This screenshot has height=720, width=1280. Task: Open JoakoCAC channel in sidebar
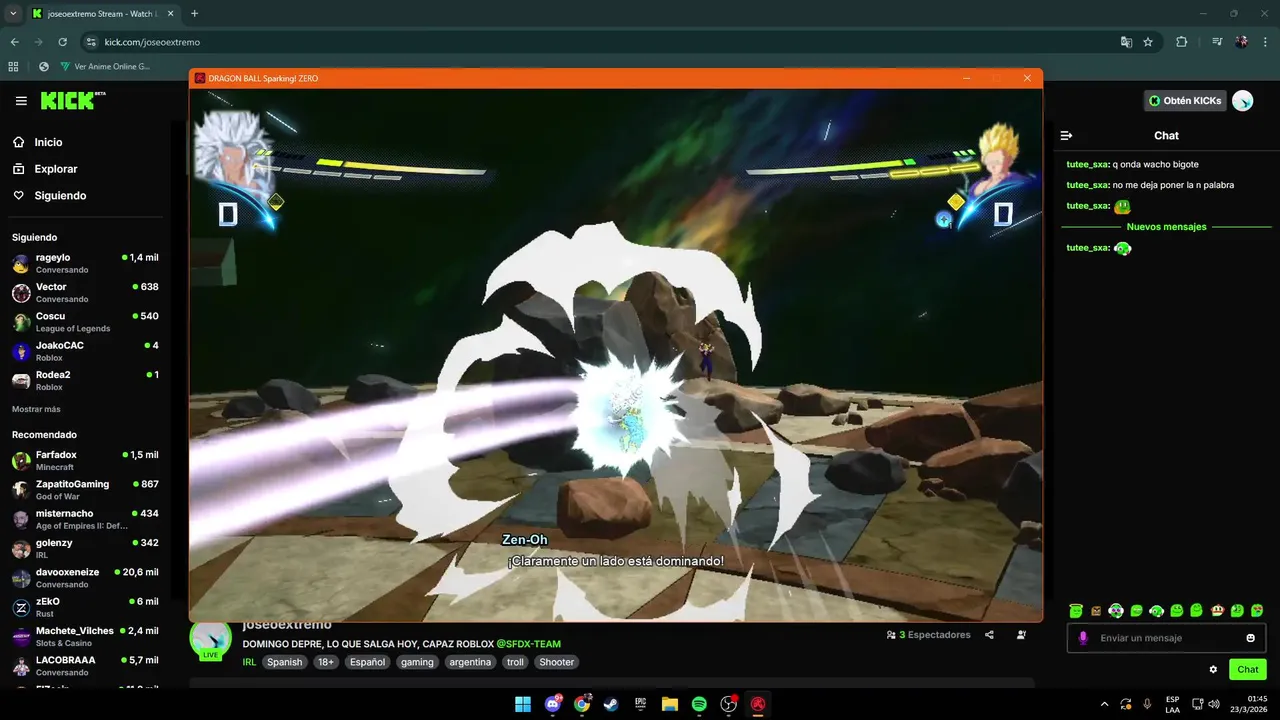click(x=85, y=351)
